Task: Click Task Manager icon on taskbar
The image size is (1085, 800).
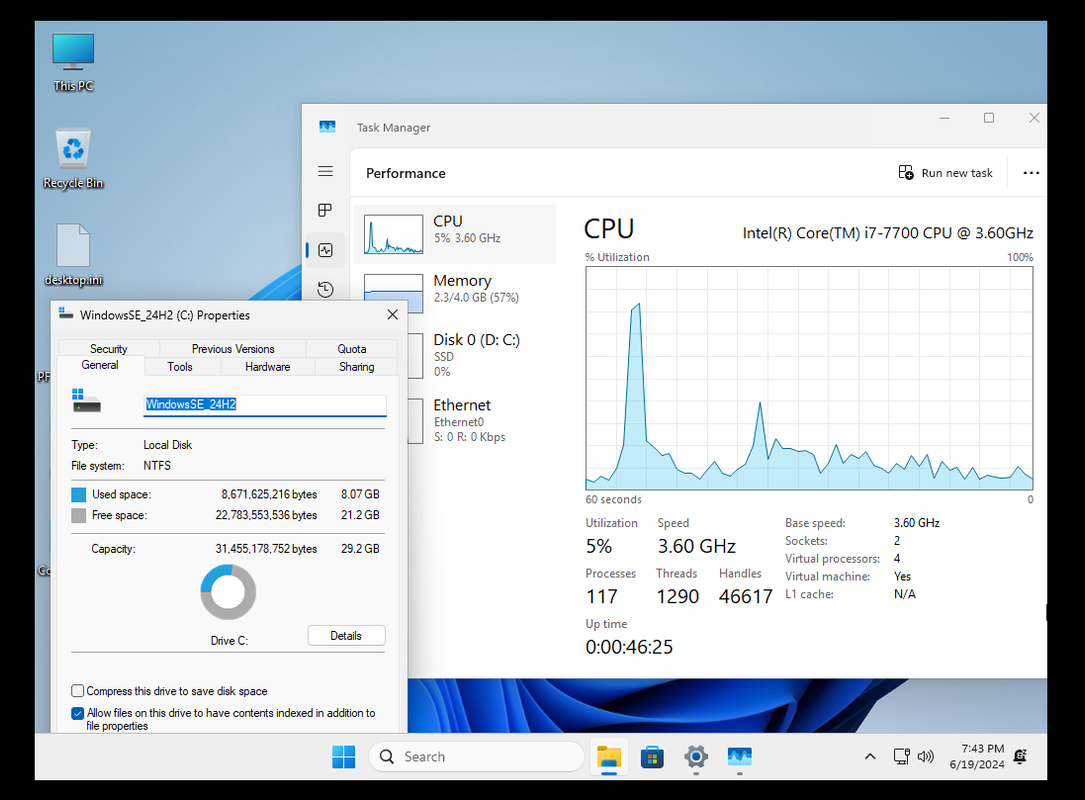Action: pos(739,756)
